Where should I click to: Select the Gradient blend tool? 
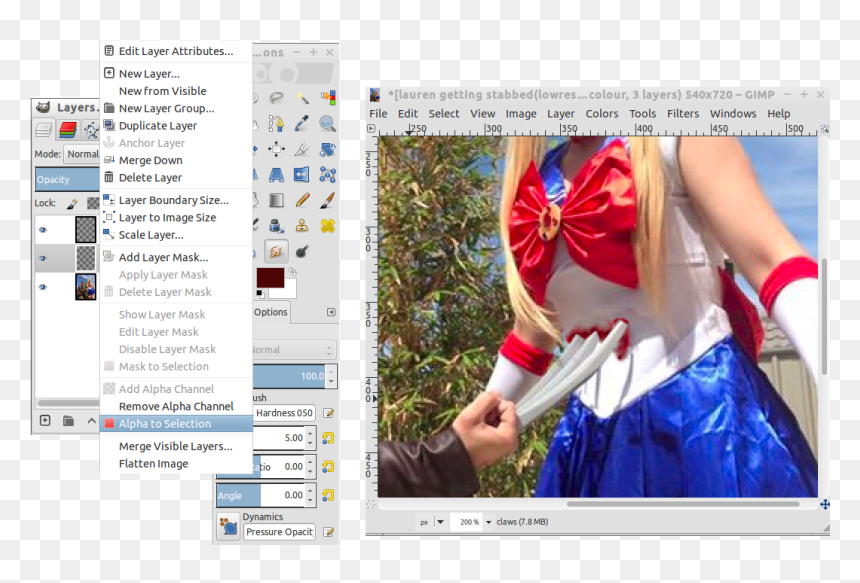point(276,200)
